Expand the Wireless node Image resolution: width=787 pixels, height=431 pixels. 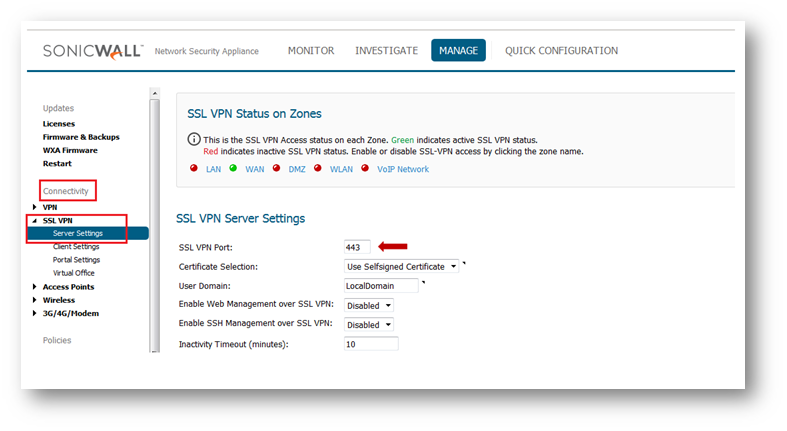click(x=34, y=300)
